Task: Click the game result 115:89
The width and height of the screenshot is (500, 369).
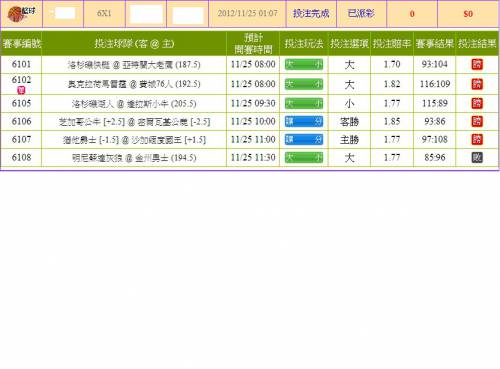Action: 435,103
